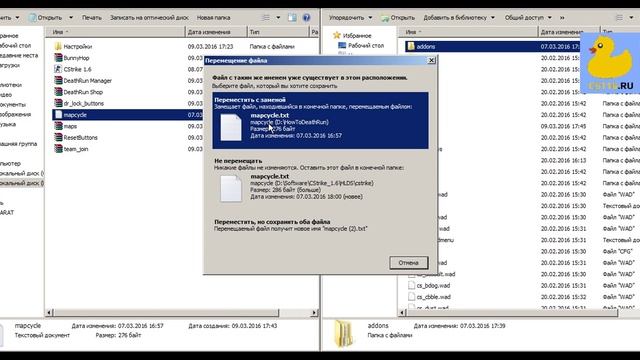
Task: Sort right window by Дата изменения column
Action: [x=569, y=32]
